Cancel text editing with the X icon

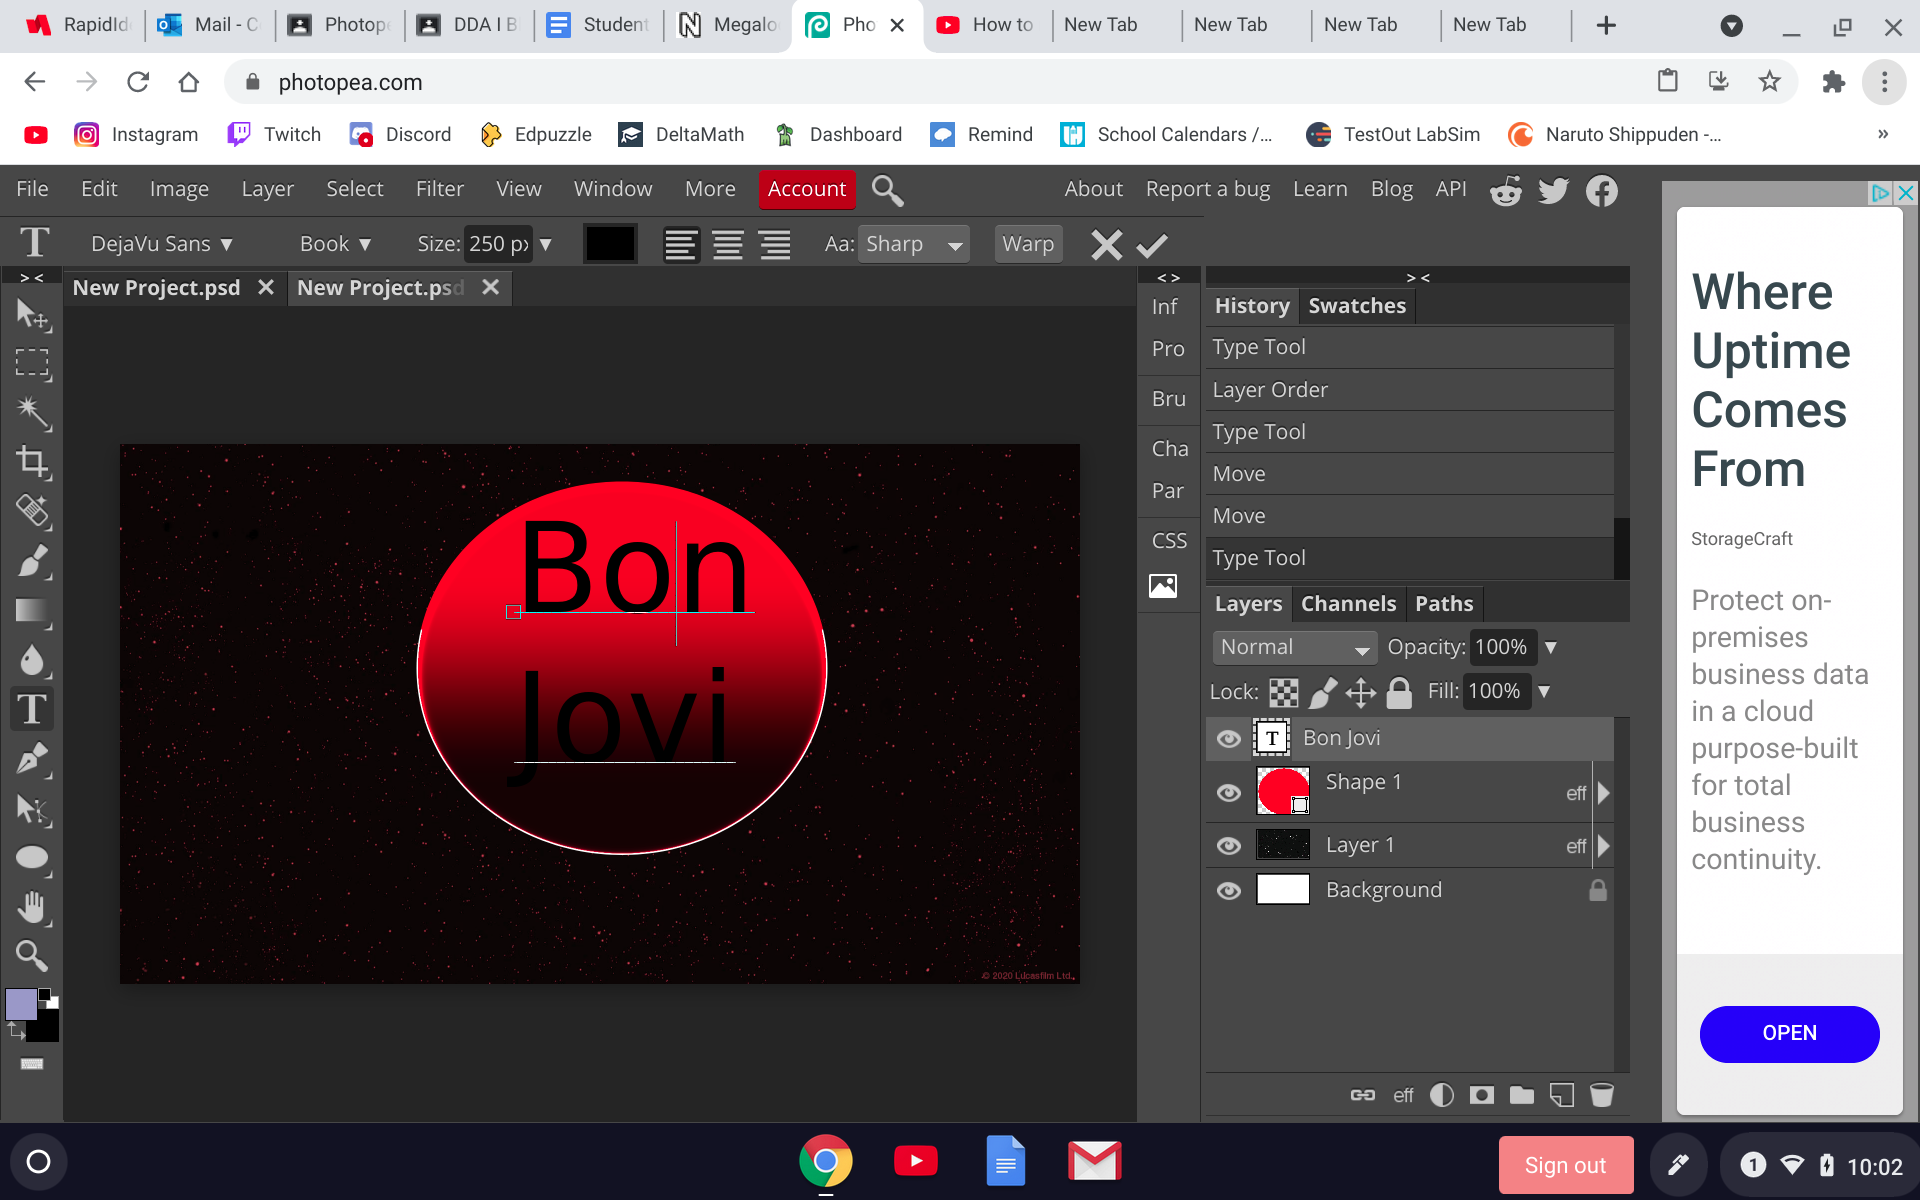coord(1106,245)
